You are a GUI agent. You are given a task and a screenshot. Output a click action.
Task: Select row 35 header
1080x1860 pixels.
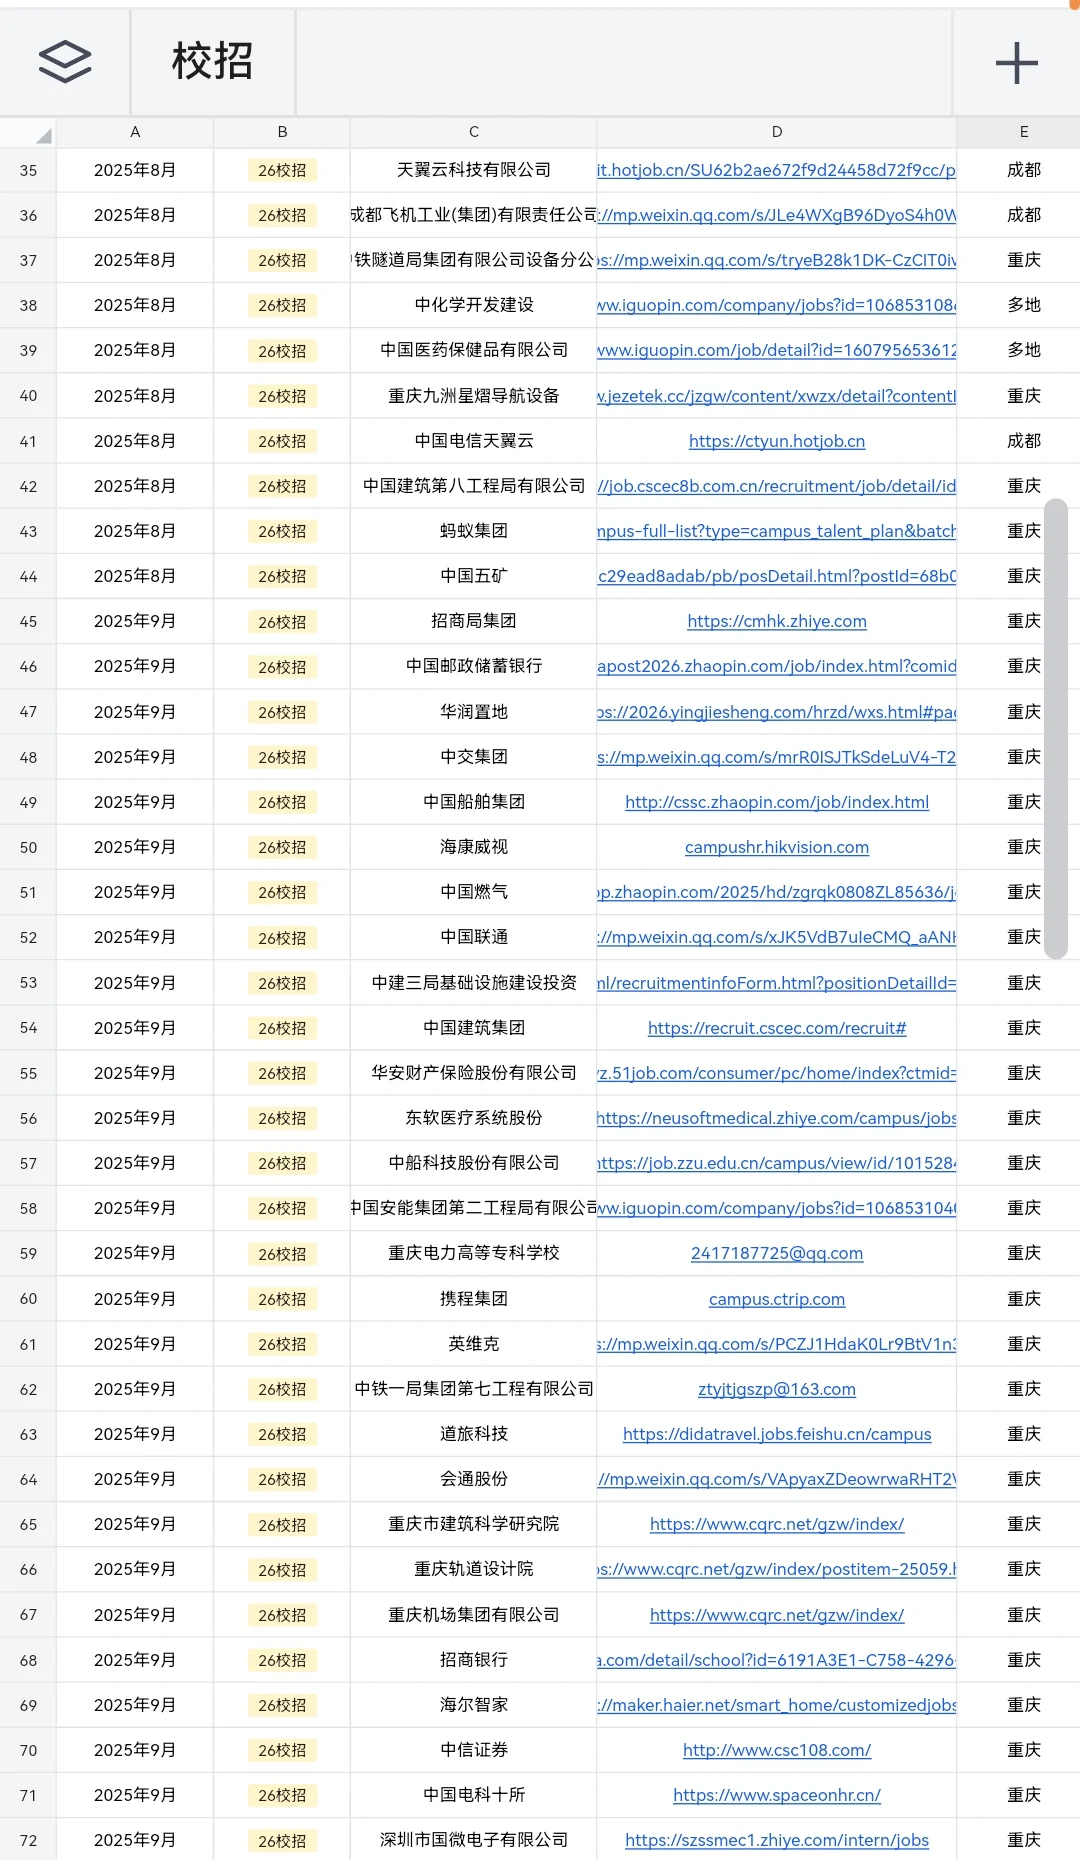pos(28,170)
